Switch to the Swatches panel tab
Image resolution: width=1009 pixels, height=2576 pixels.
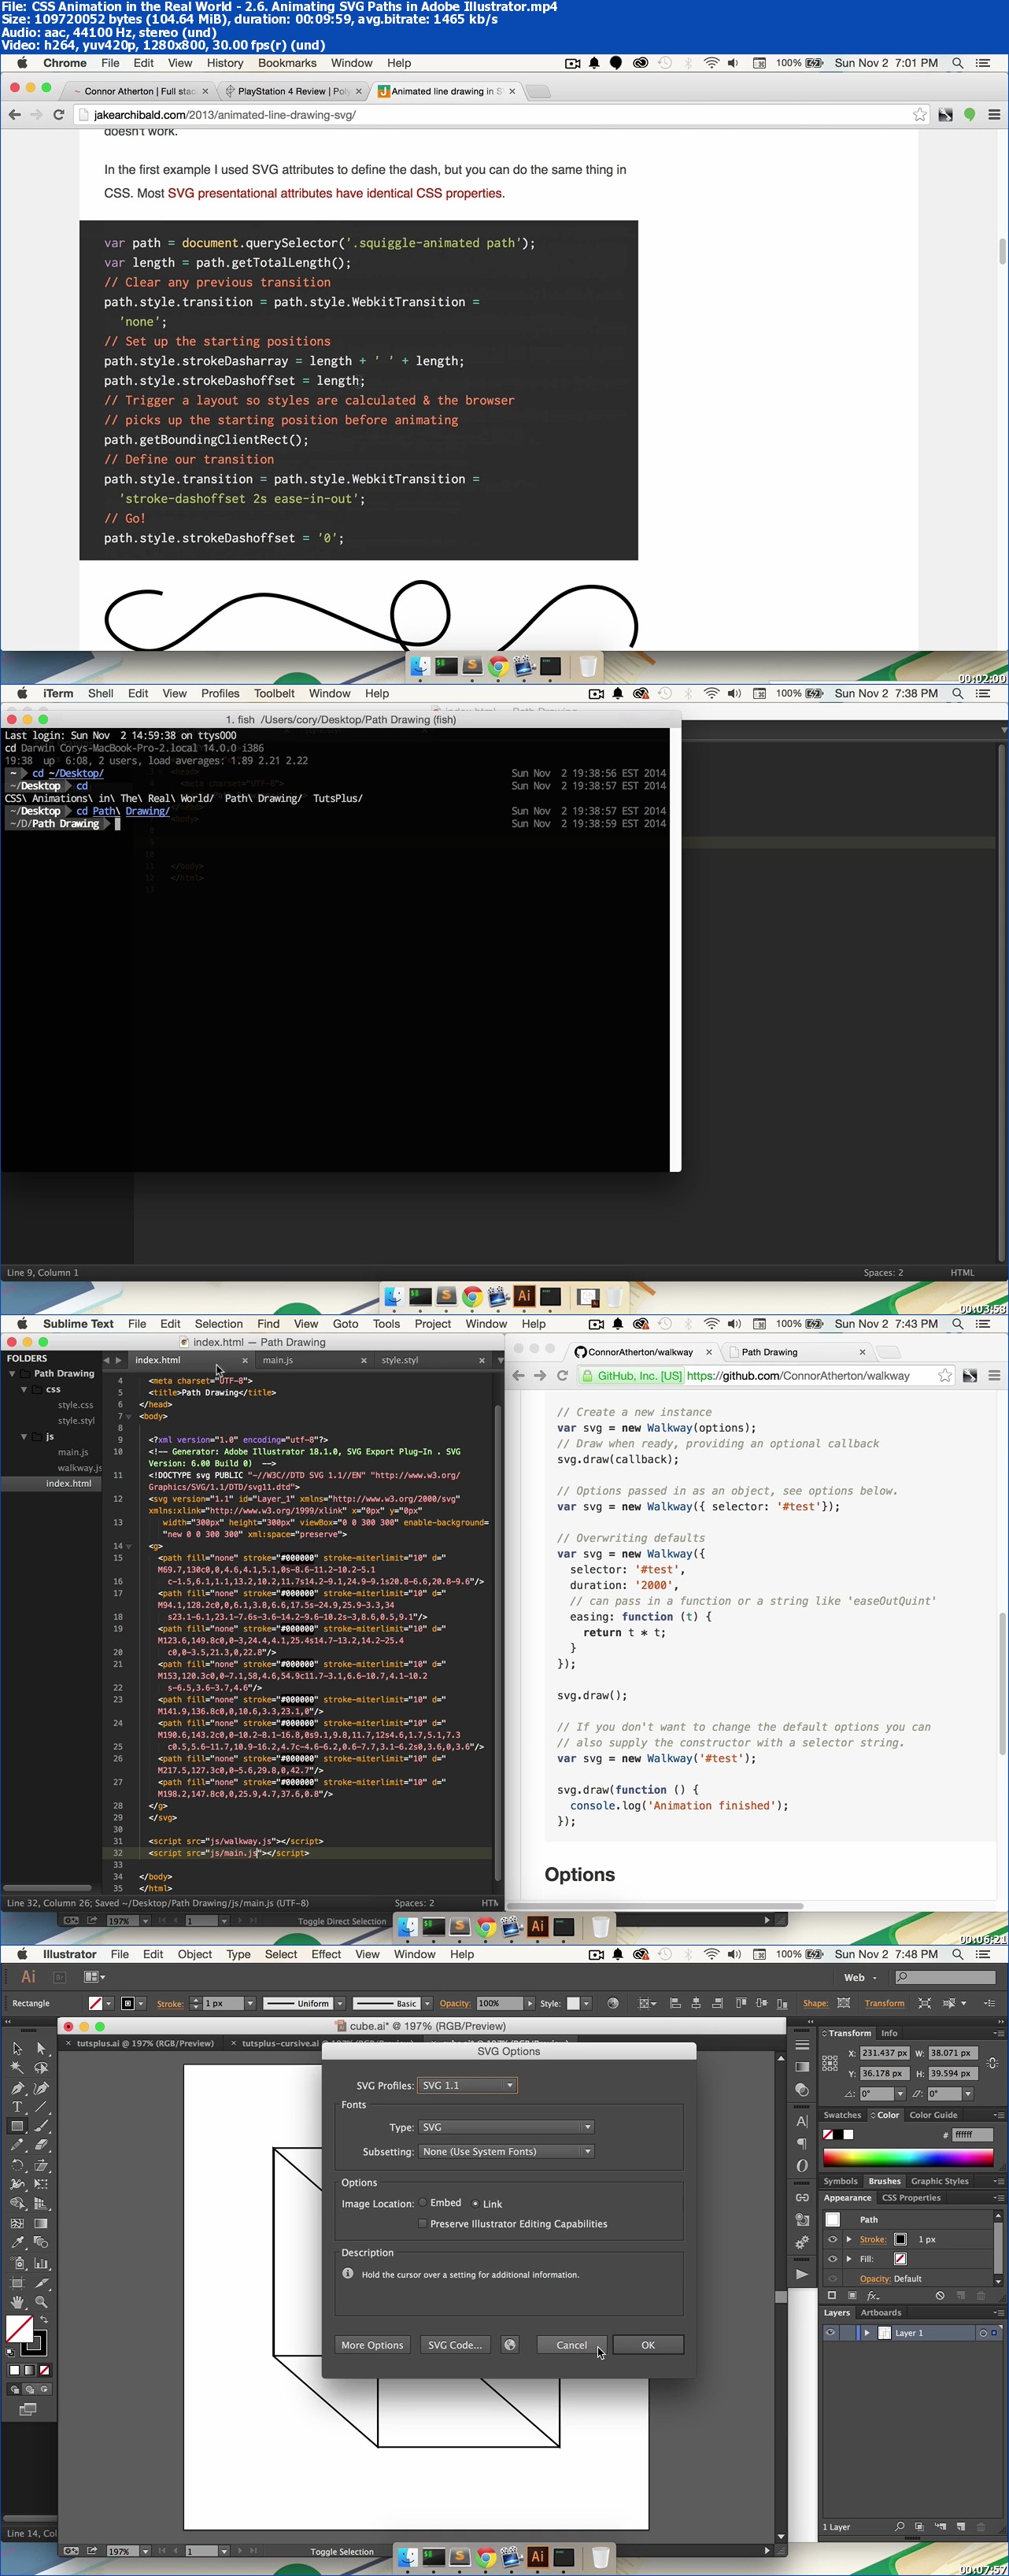(x=842, y=2115)
